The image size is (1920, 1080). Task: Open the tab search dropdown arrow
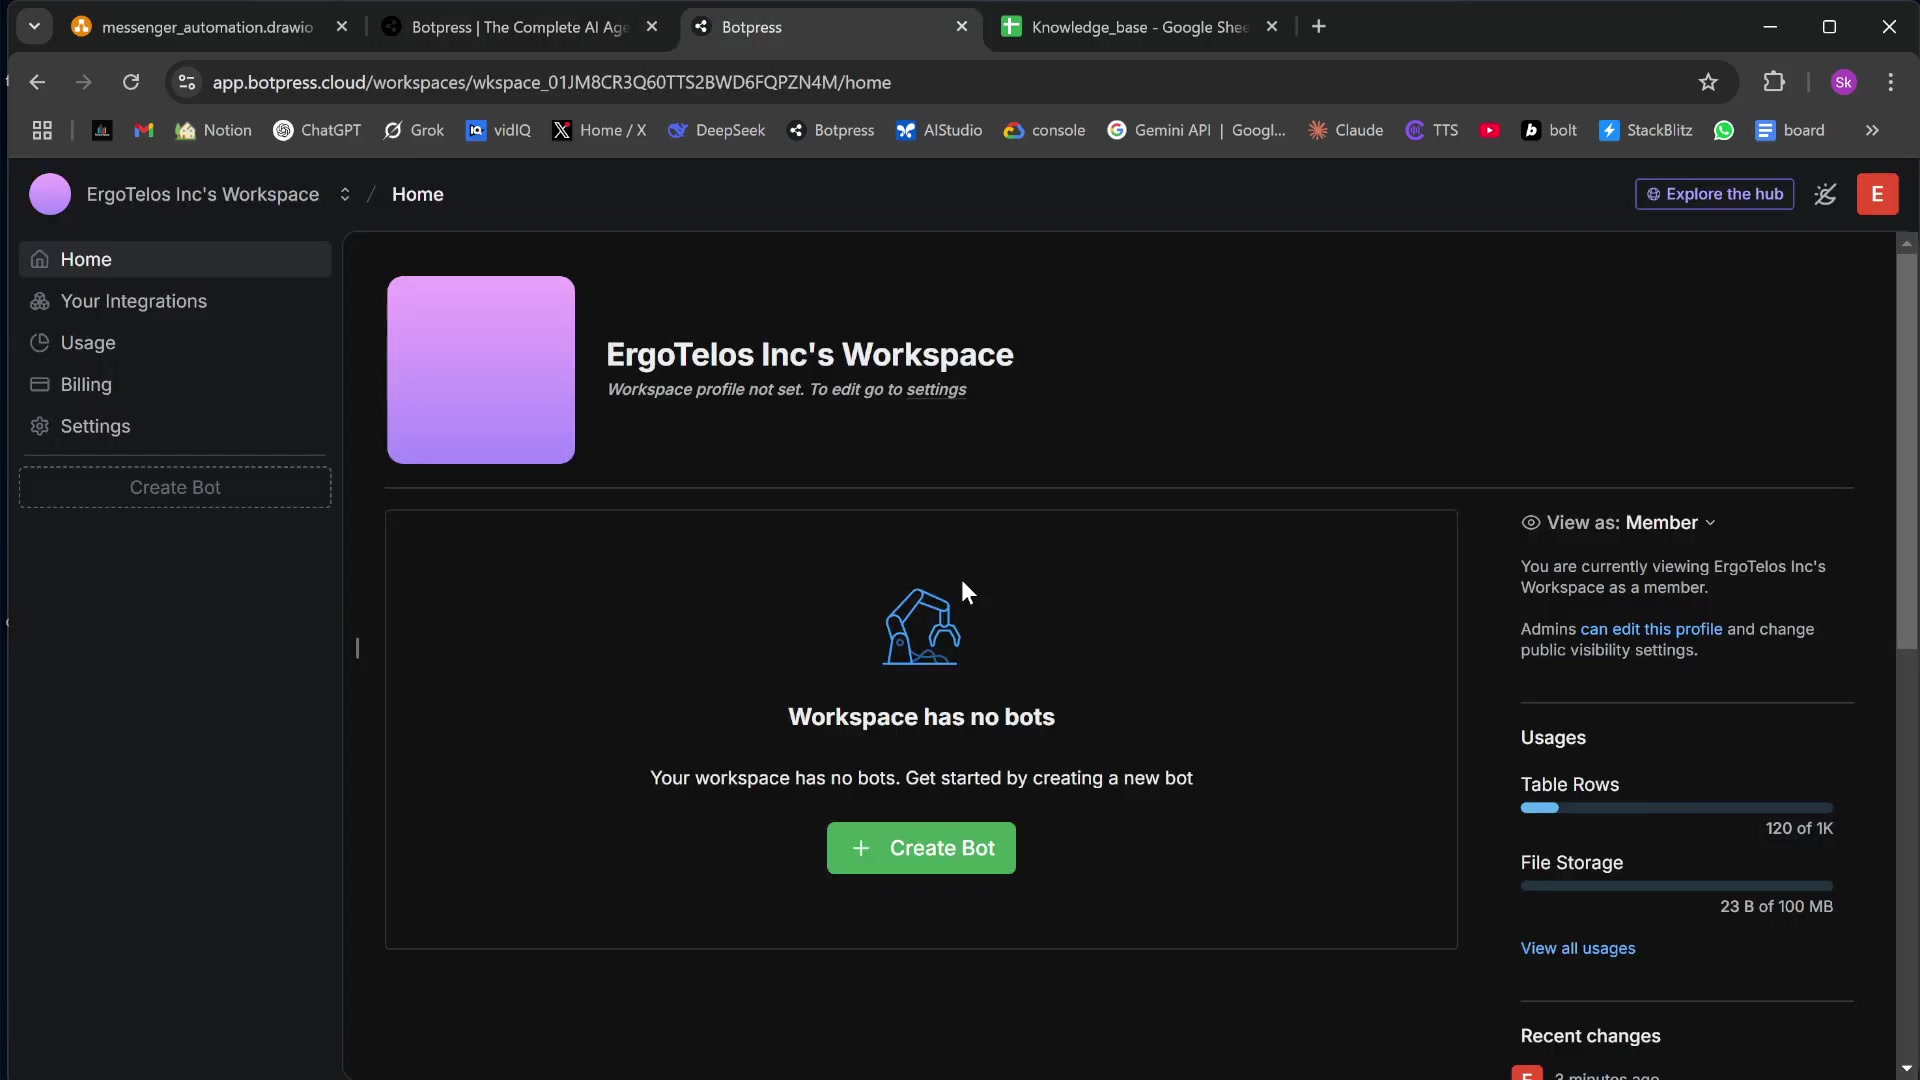pyautogui.click(x=34, y=27)
